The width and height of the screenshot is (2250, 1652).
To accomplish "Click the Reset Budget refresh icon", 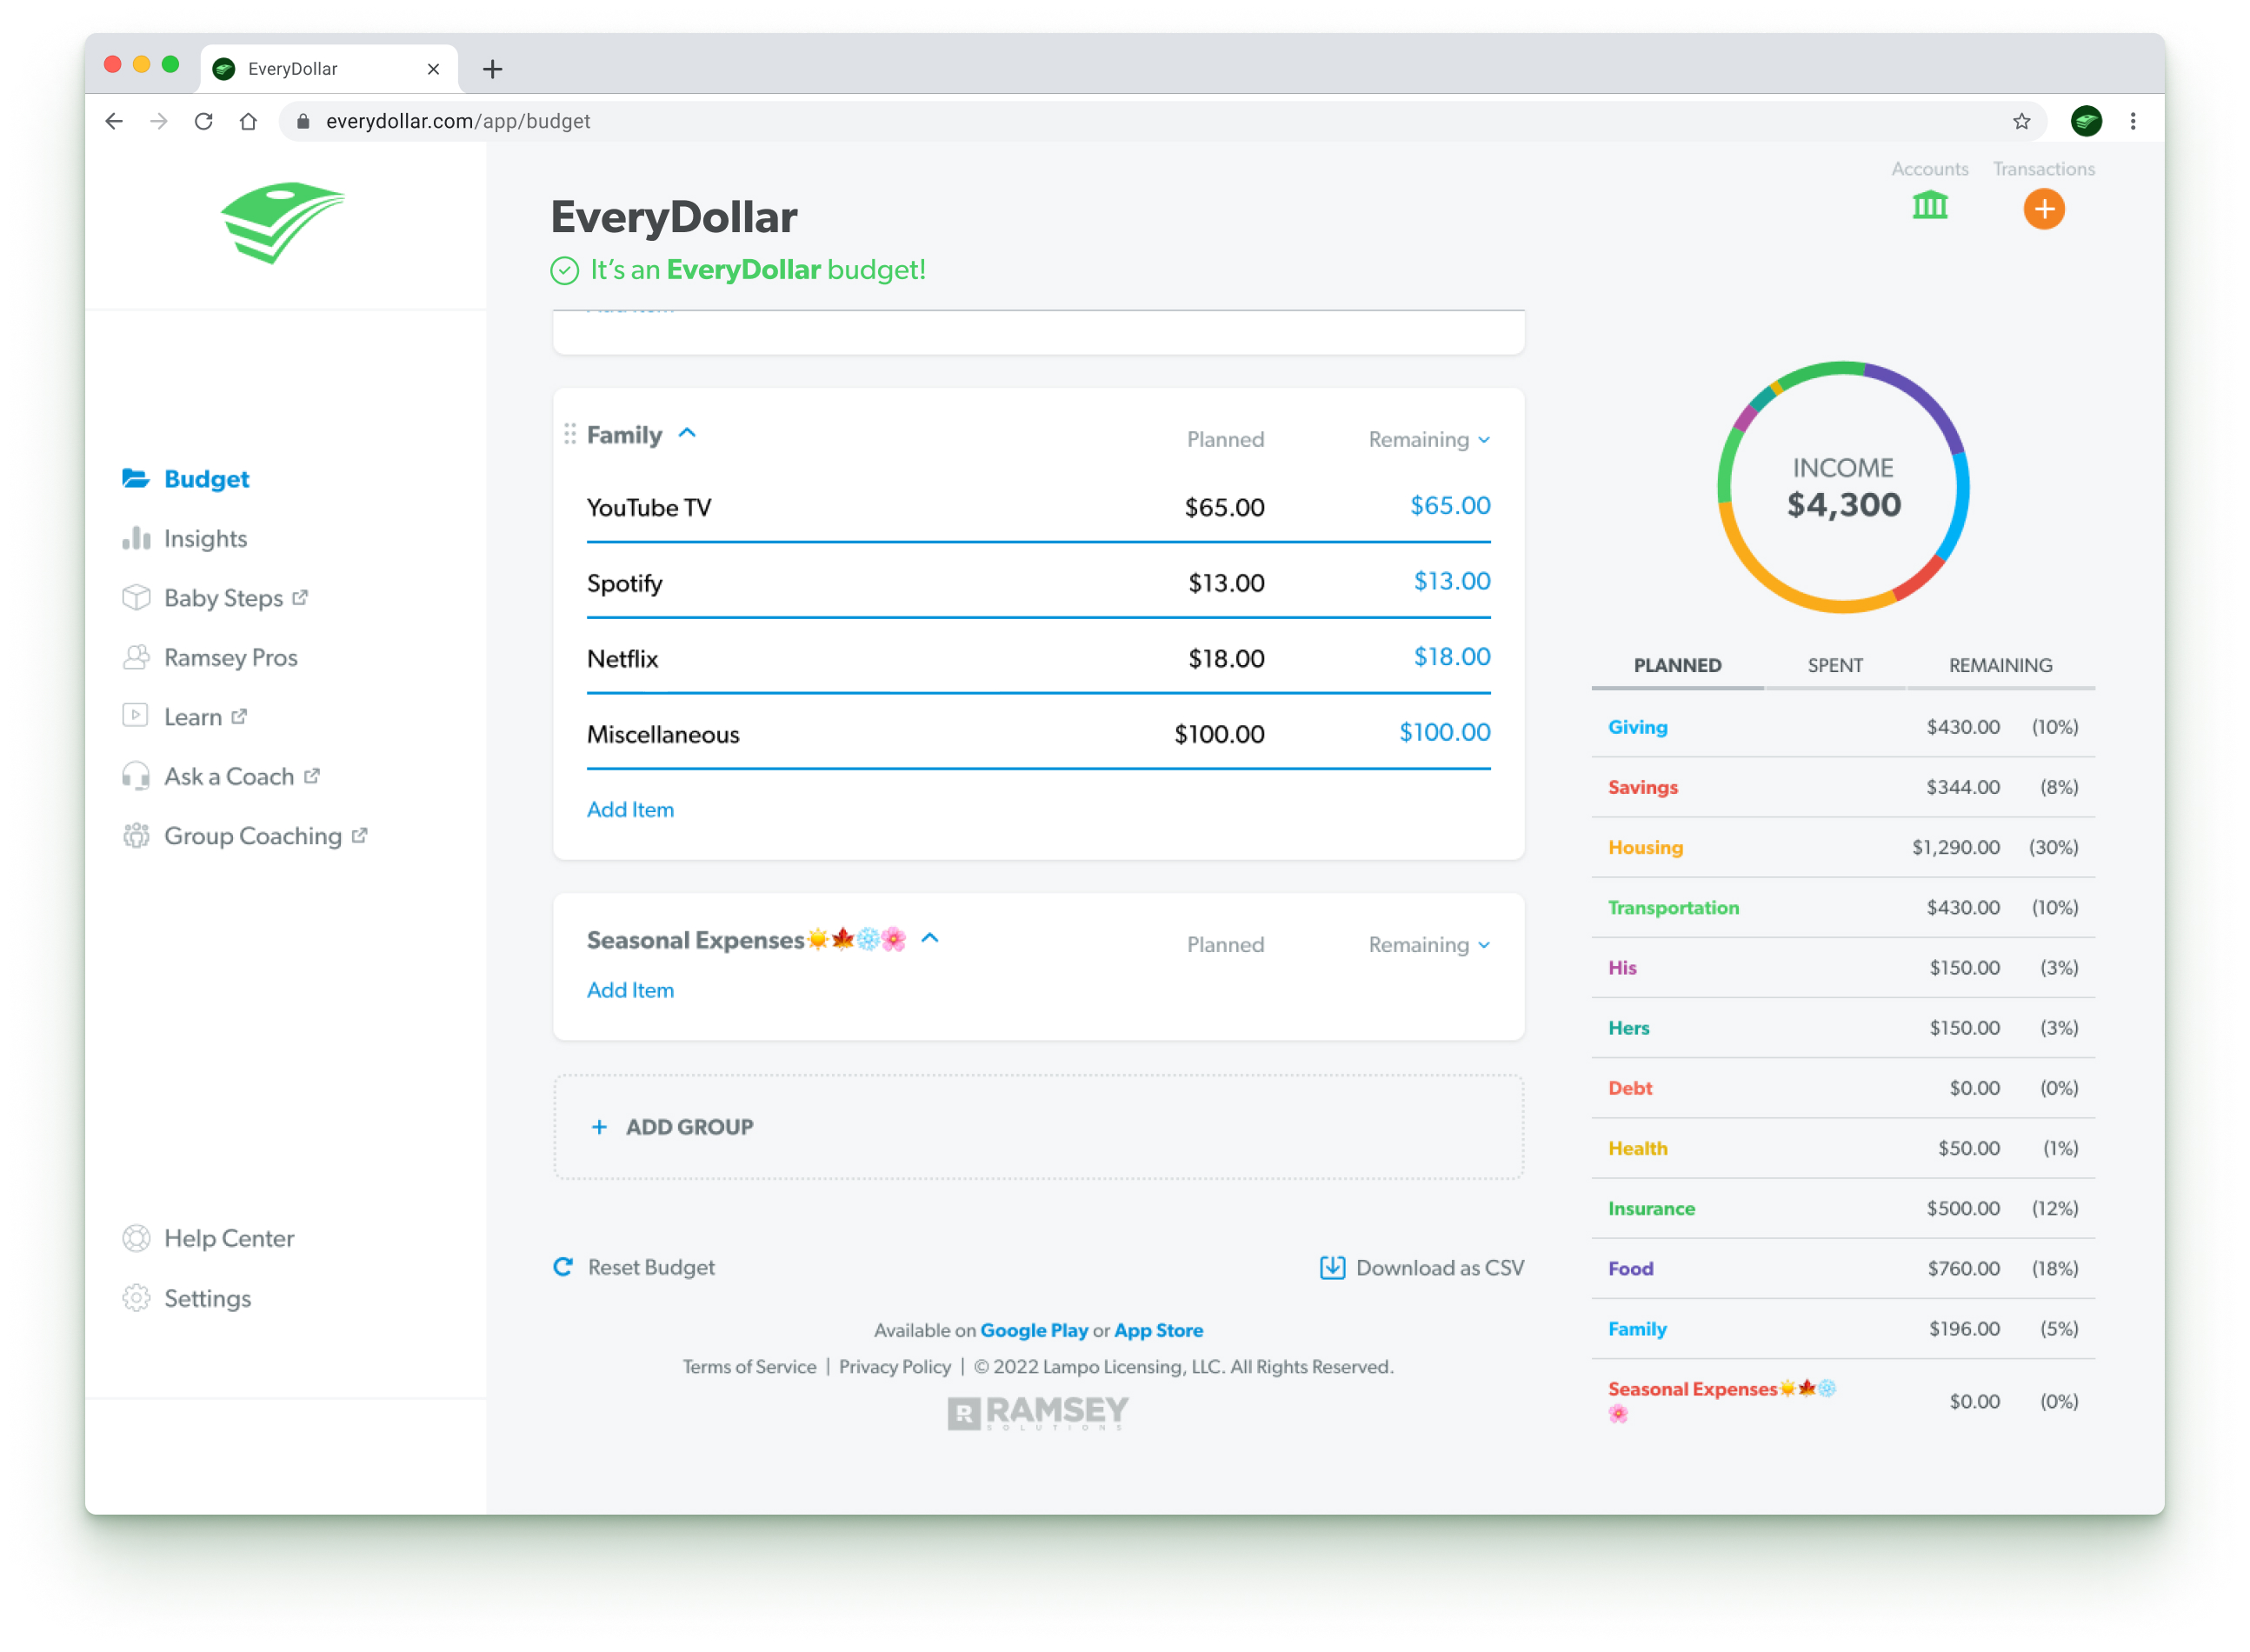I will point(564,1267).
